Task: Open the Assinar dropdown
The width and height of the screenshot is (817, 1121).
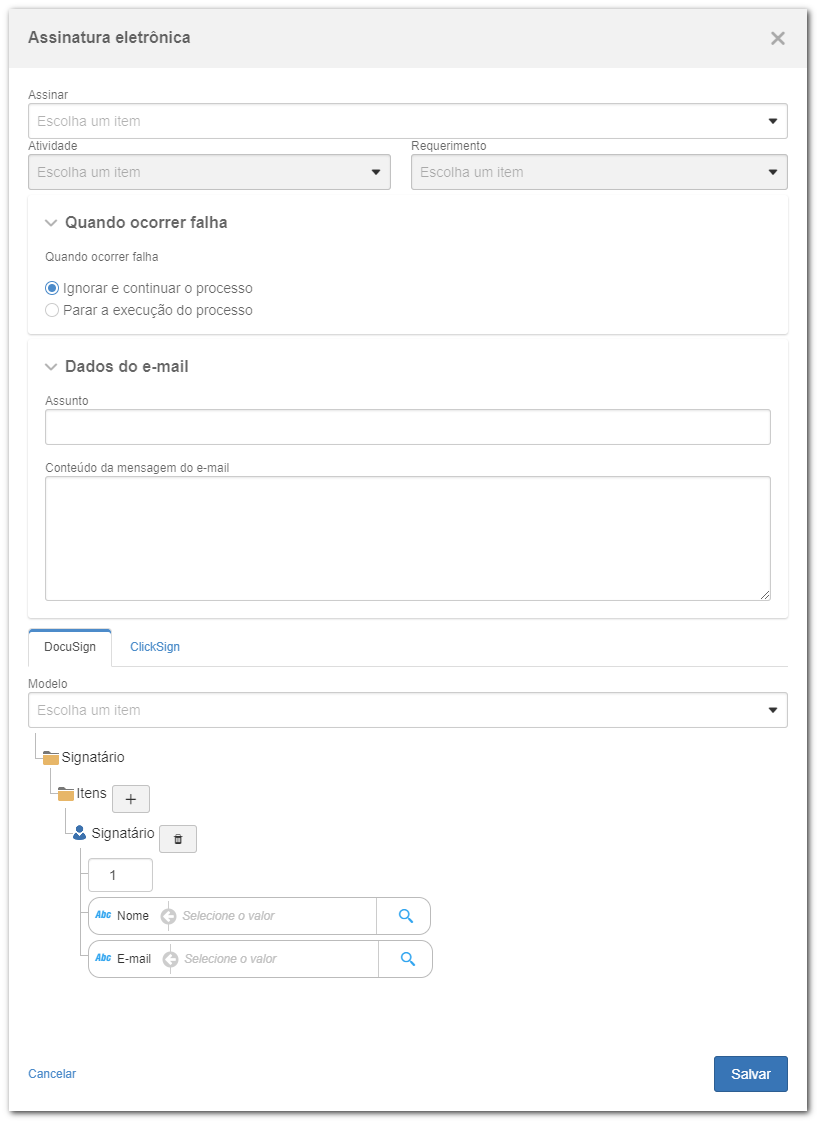Action: (407, 121)
